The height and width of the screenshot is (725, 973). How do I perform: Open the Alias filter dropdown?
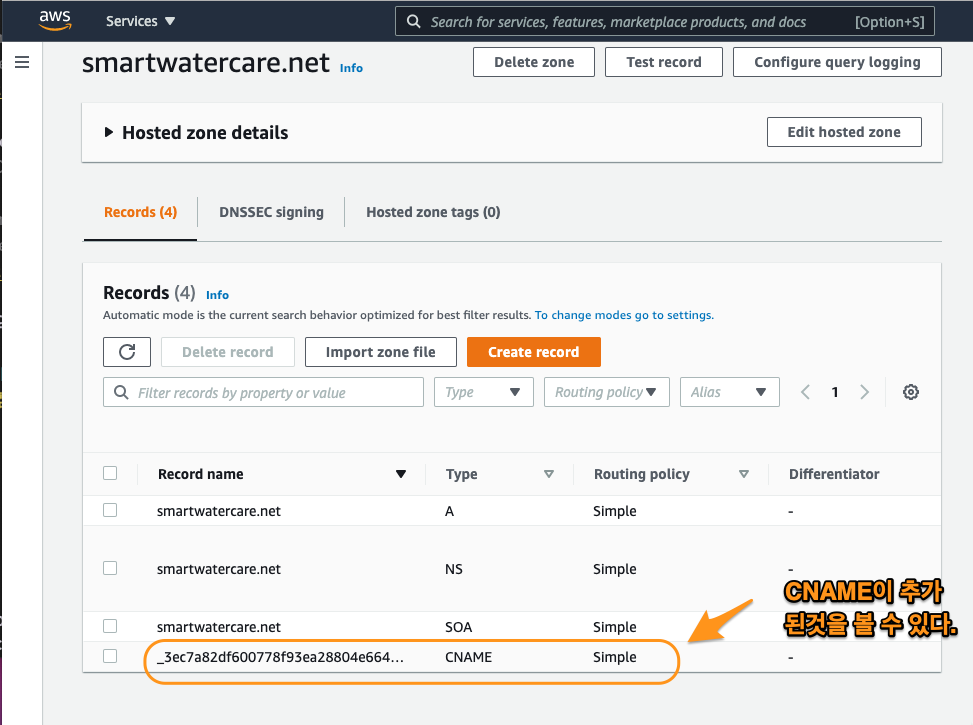(x=729, y=392)
